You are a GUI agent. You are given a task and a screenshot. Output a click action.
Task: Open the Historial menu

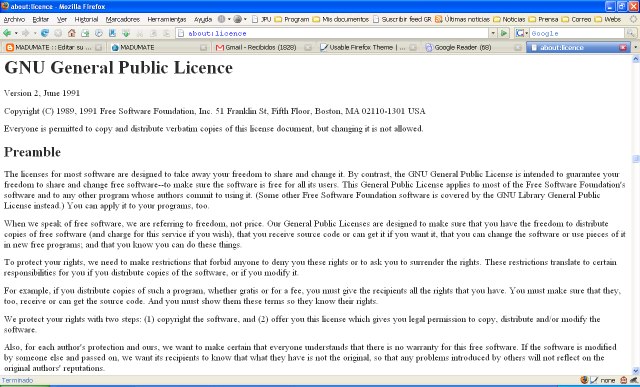point(86,19)
